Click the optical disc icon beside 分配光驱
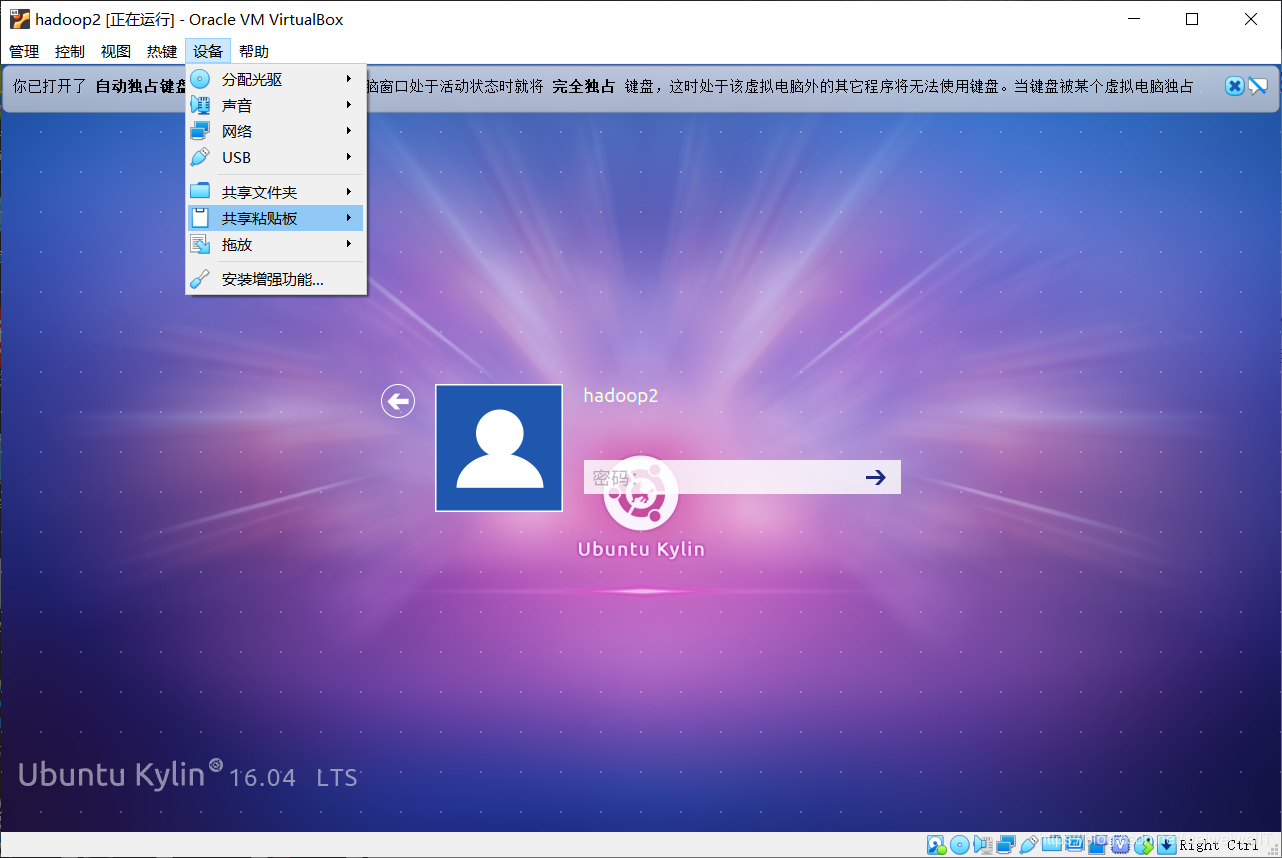The height and width of the screenshot is (858, 1282). pos(201,79)
